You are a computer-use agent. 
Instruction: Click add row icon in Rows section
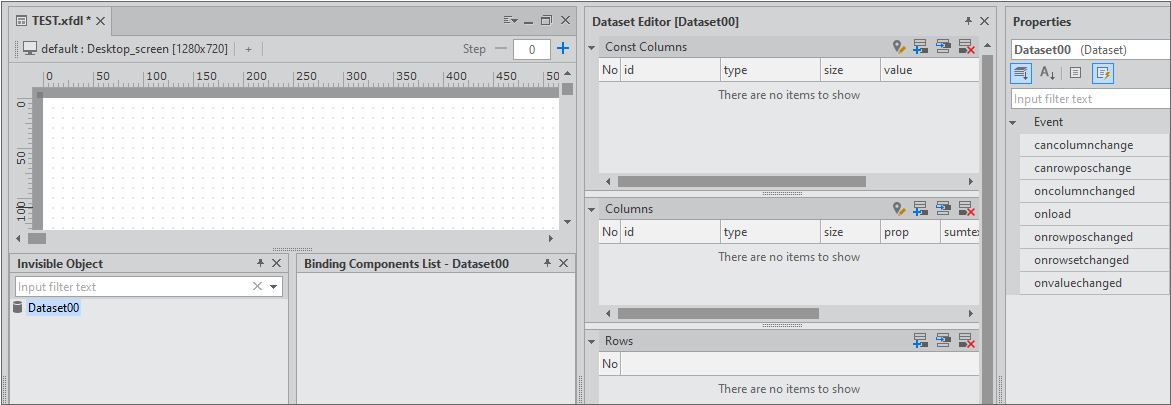coord(920,341)
